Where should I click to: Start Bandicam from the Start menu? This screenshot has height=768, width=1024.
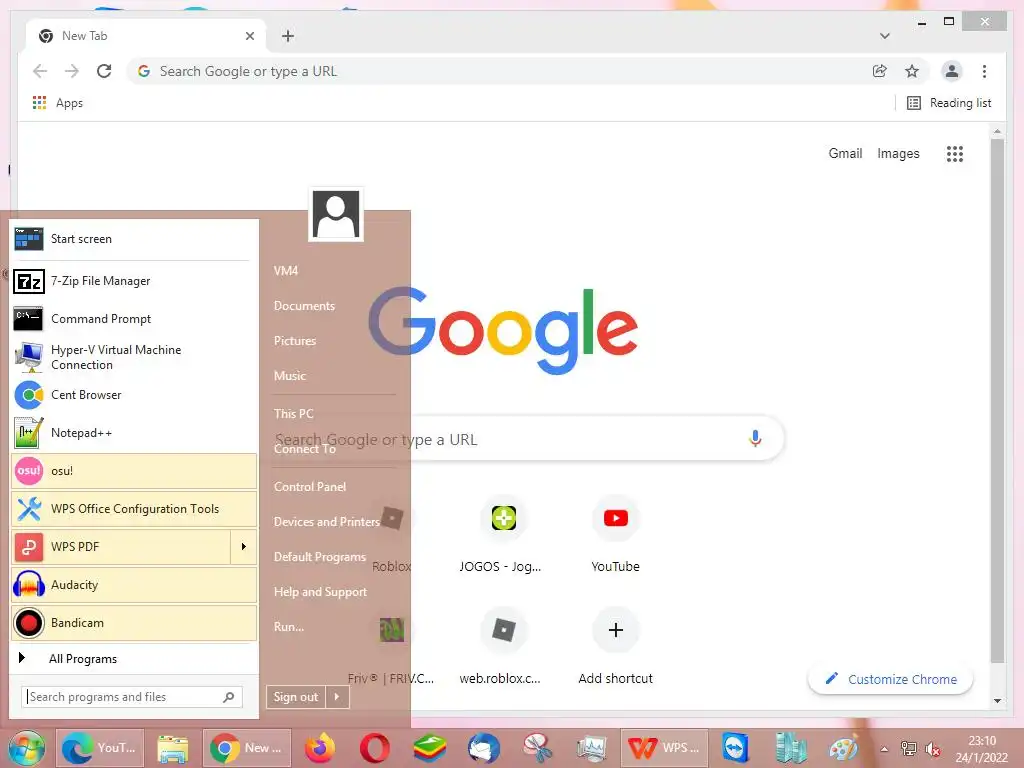(134, 622)
